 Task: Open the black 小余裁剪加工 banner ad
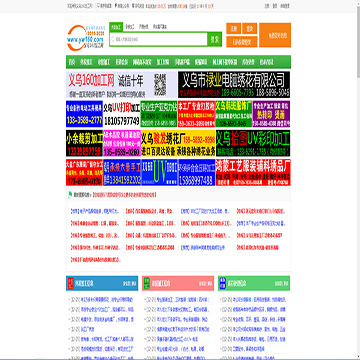tap(84, 143)
